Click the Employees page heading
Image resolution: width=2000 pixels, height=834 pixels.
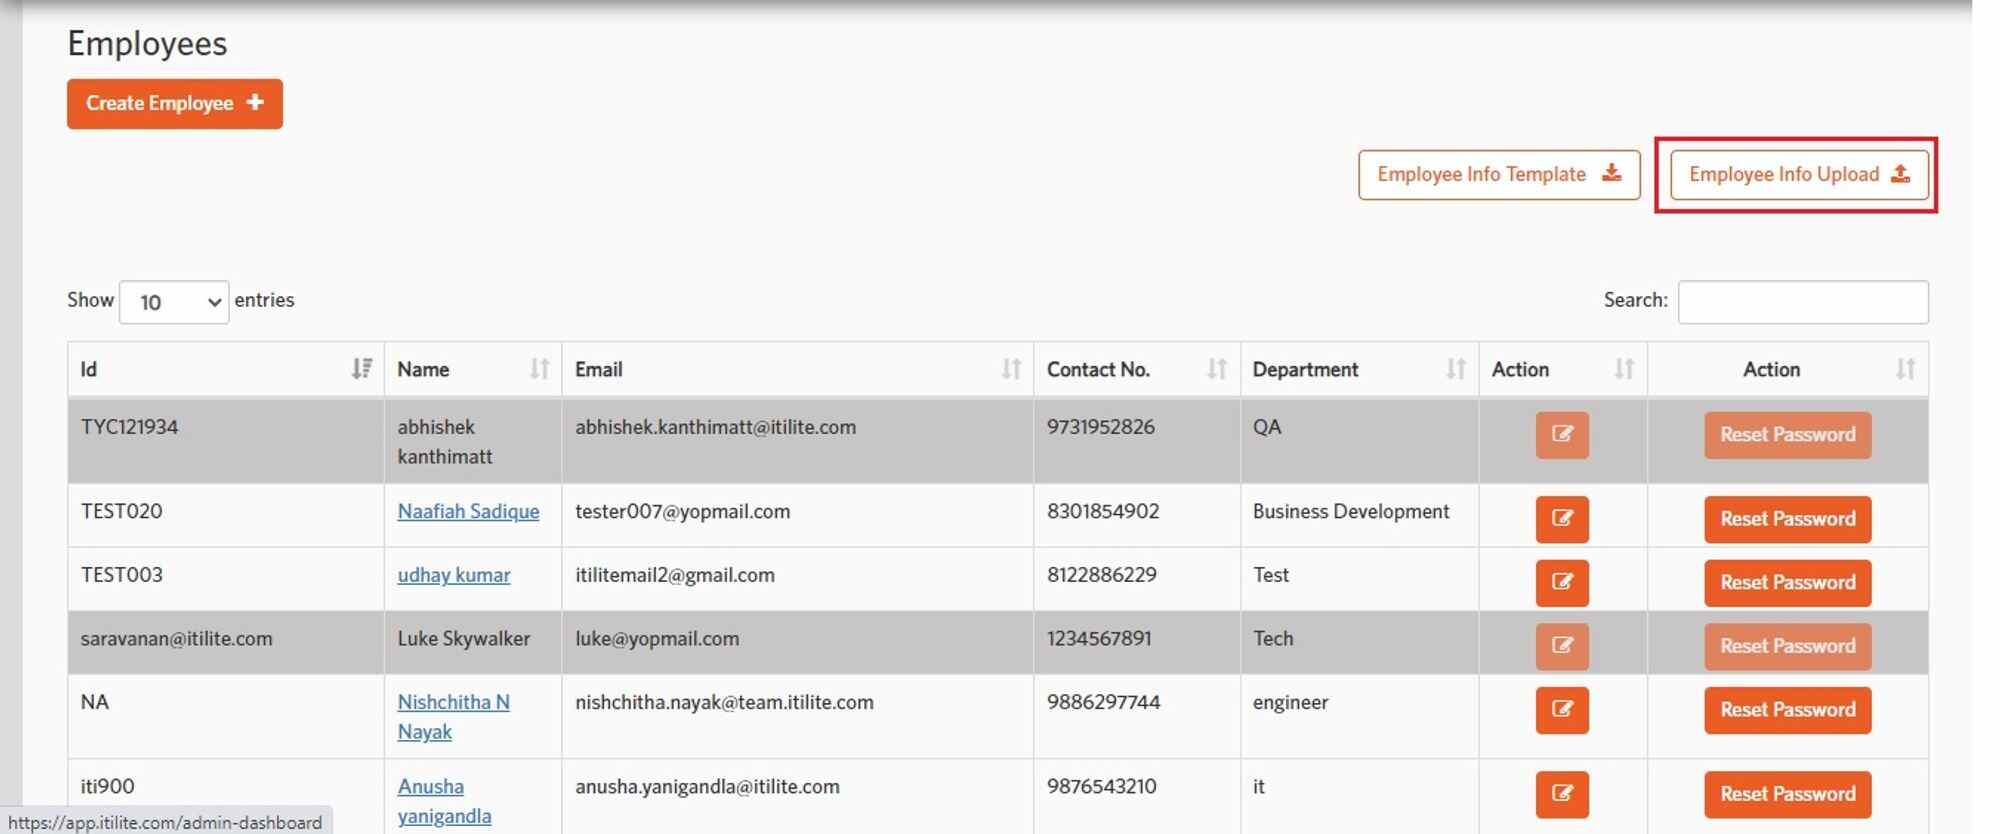point(147,44)
